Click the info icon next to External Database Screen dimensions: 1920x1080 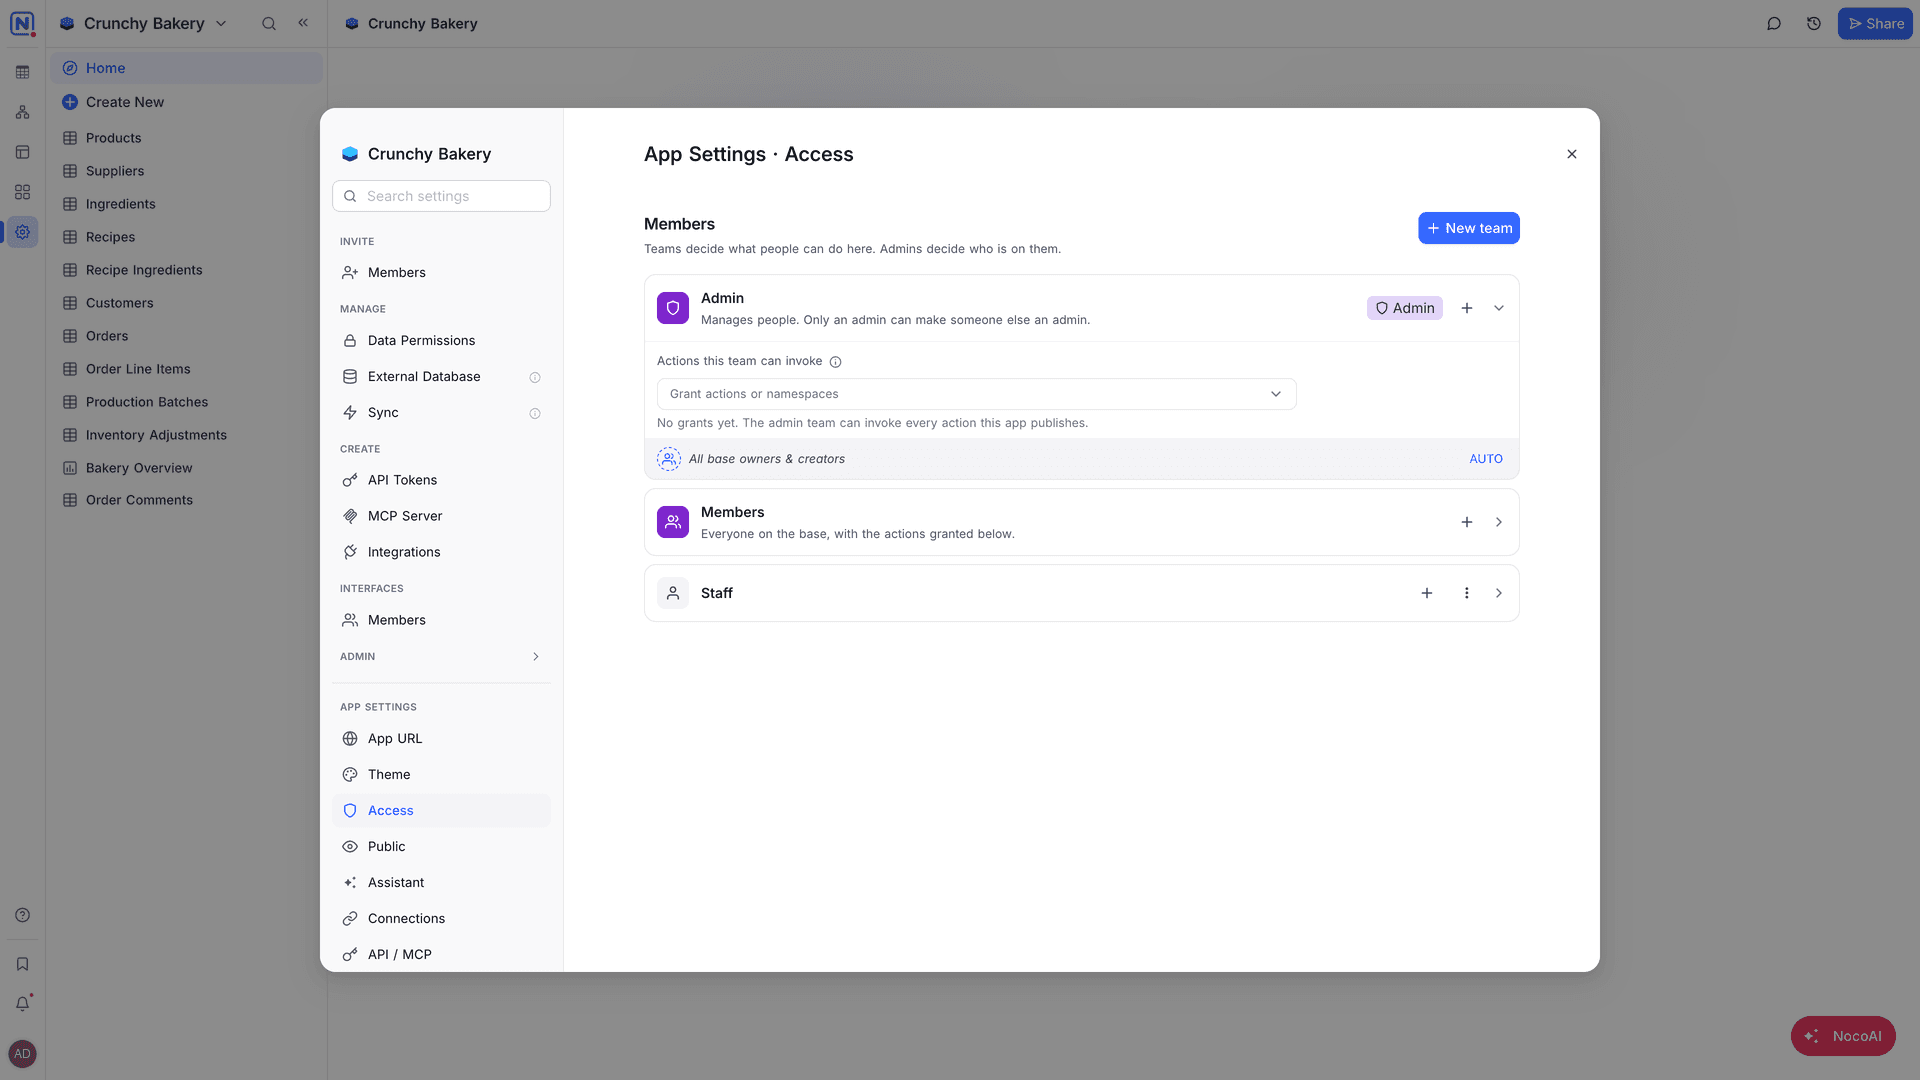tap(535, 377)
